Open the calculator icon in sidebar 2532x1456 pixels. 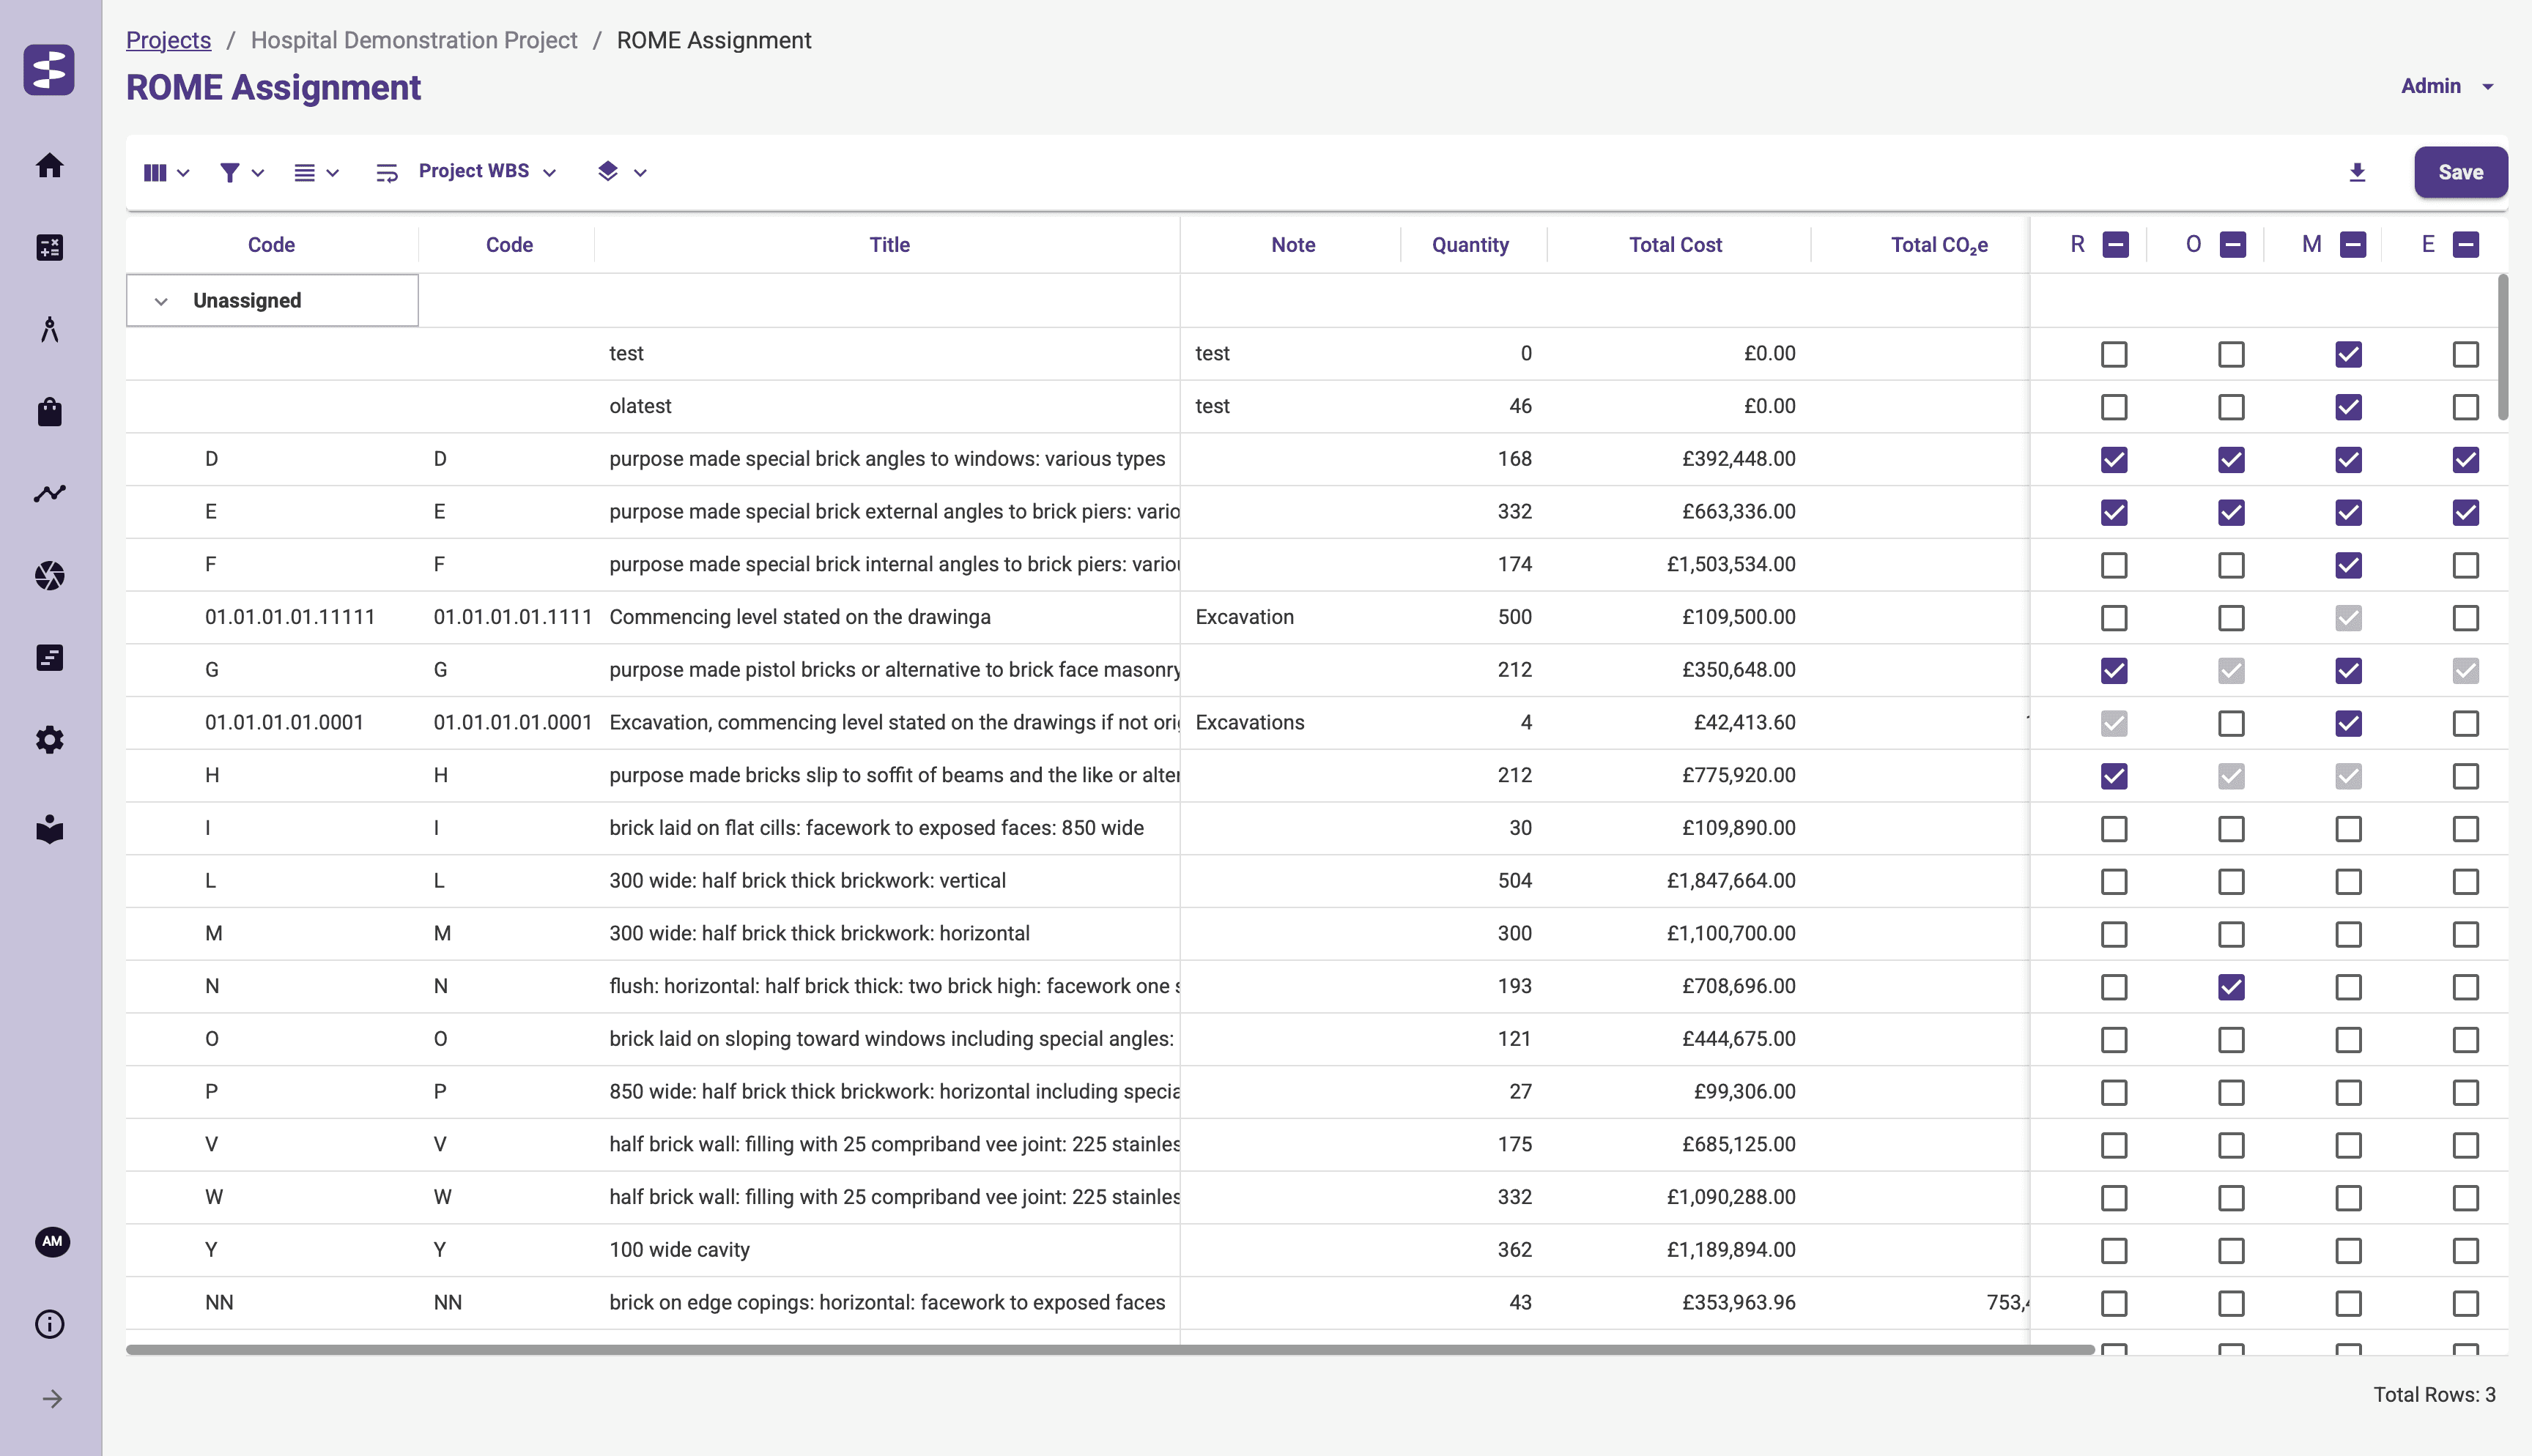(x=49, y=247)
